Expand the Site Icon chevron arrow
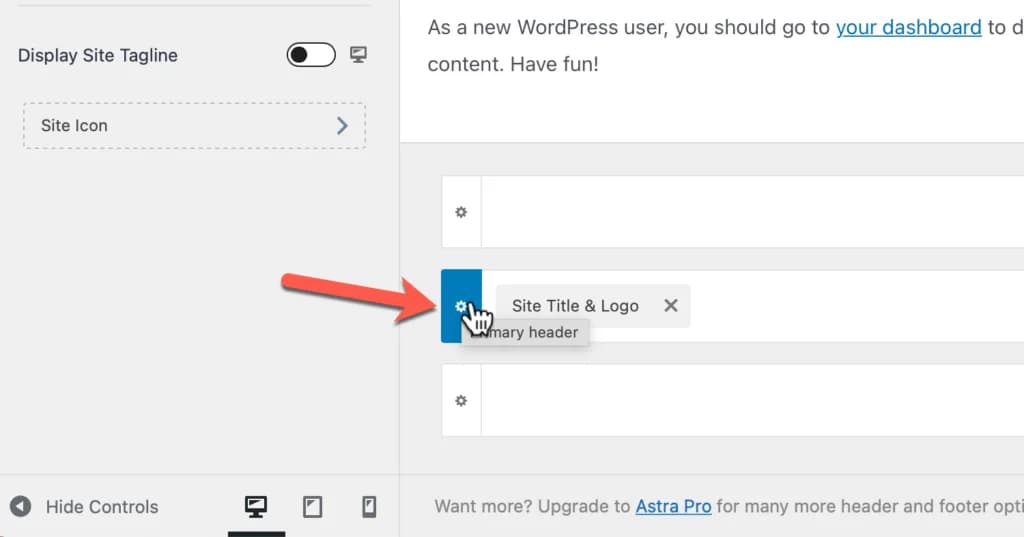1024x537 pixels. (342, 125)
